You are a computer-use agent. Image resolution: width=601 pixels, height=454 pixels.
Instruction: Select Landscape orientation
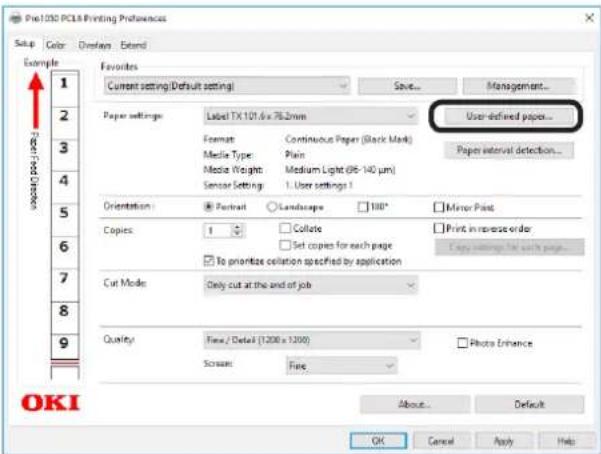click(270, 207)
